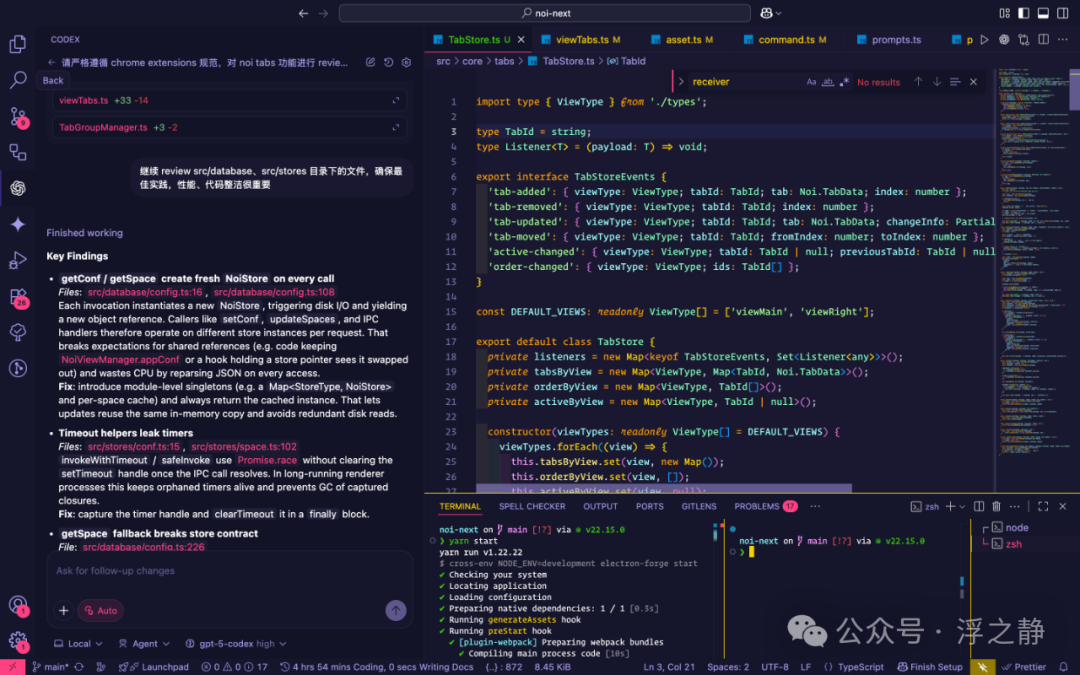This screenshot has width=1080, height=675.
Task: Switch to the command.ts editor tab
Action: 785,39
